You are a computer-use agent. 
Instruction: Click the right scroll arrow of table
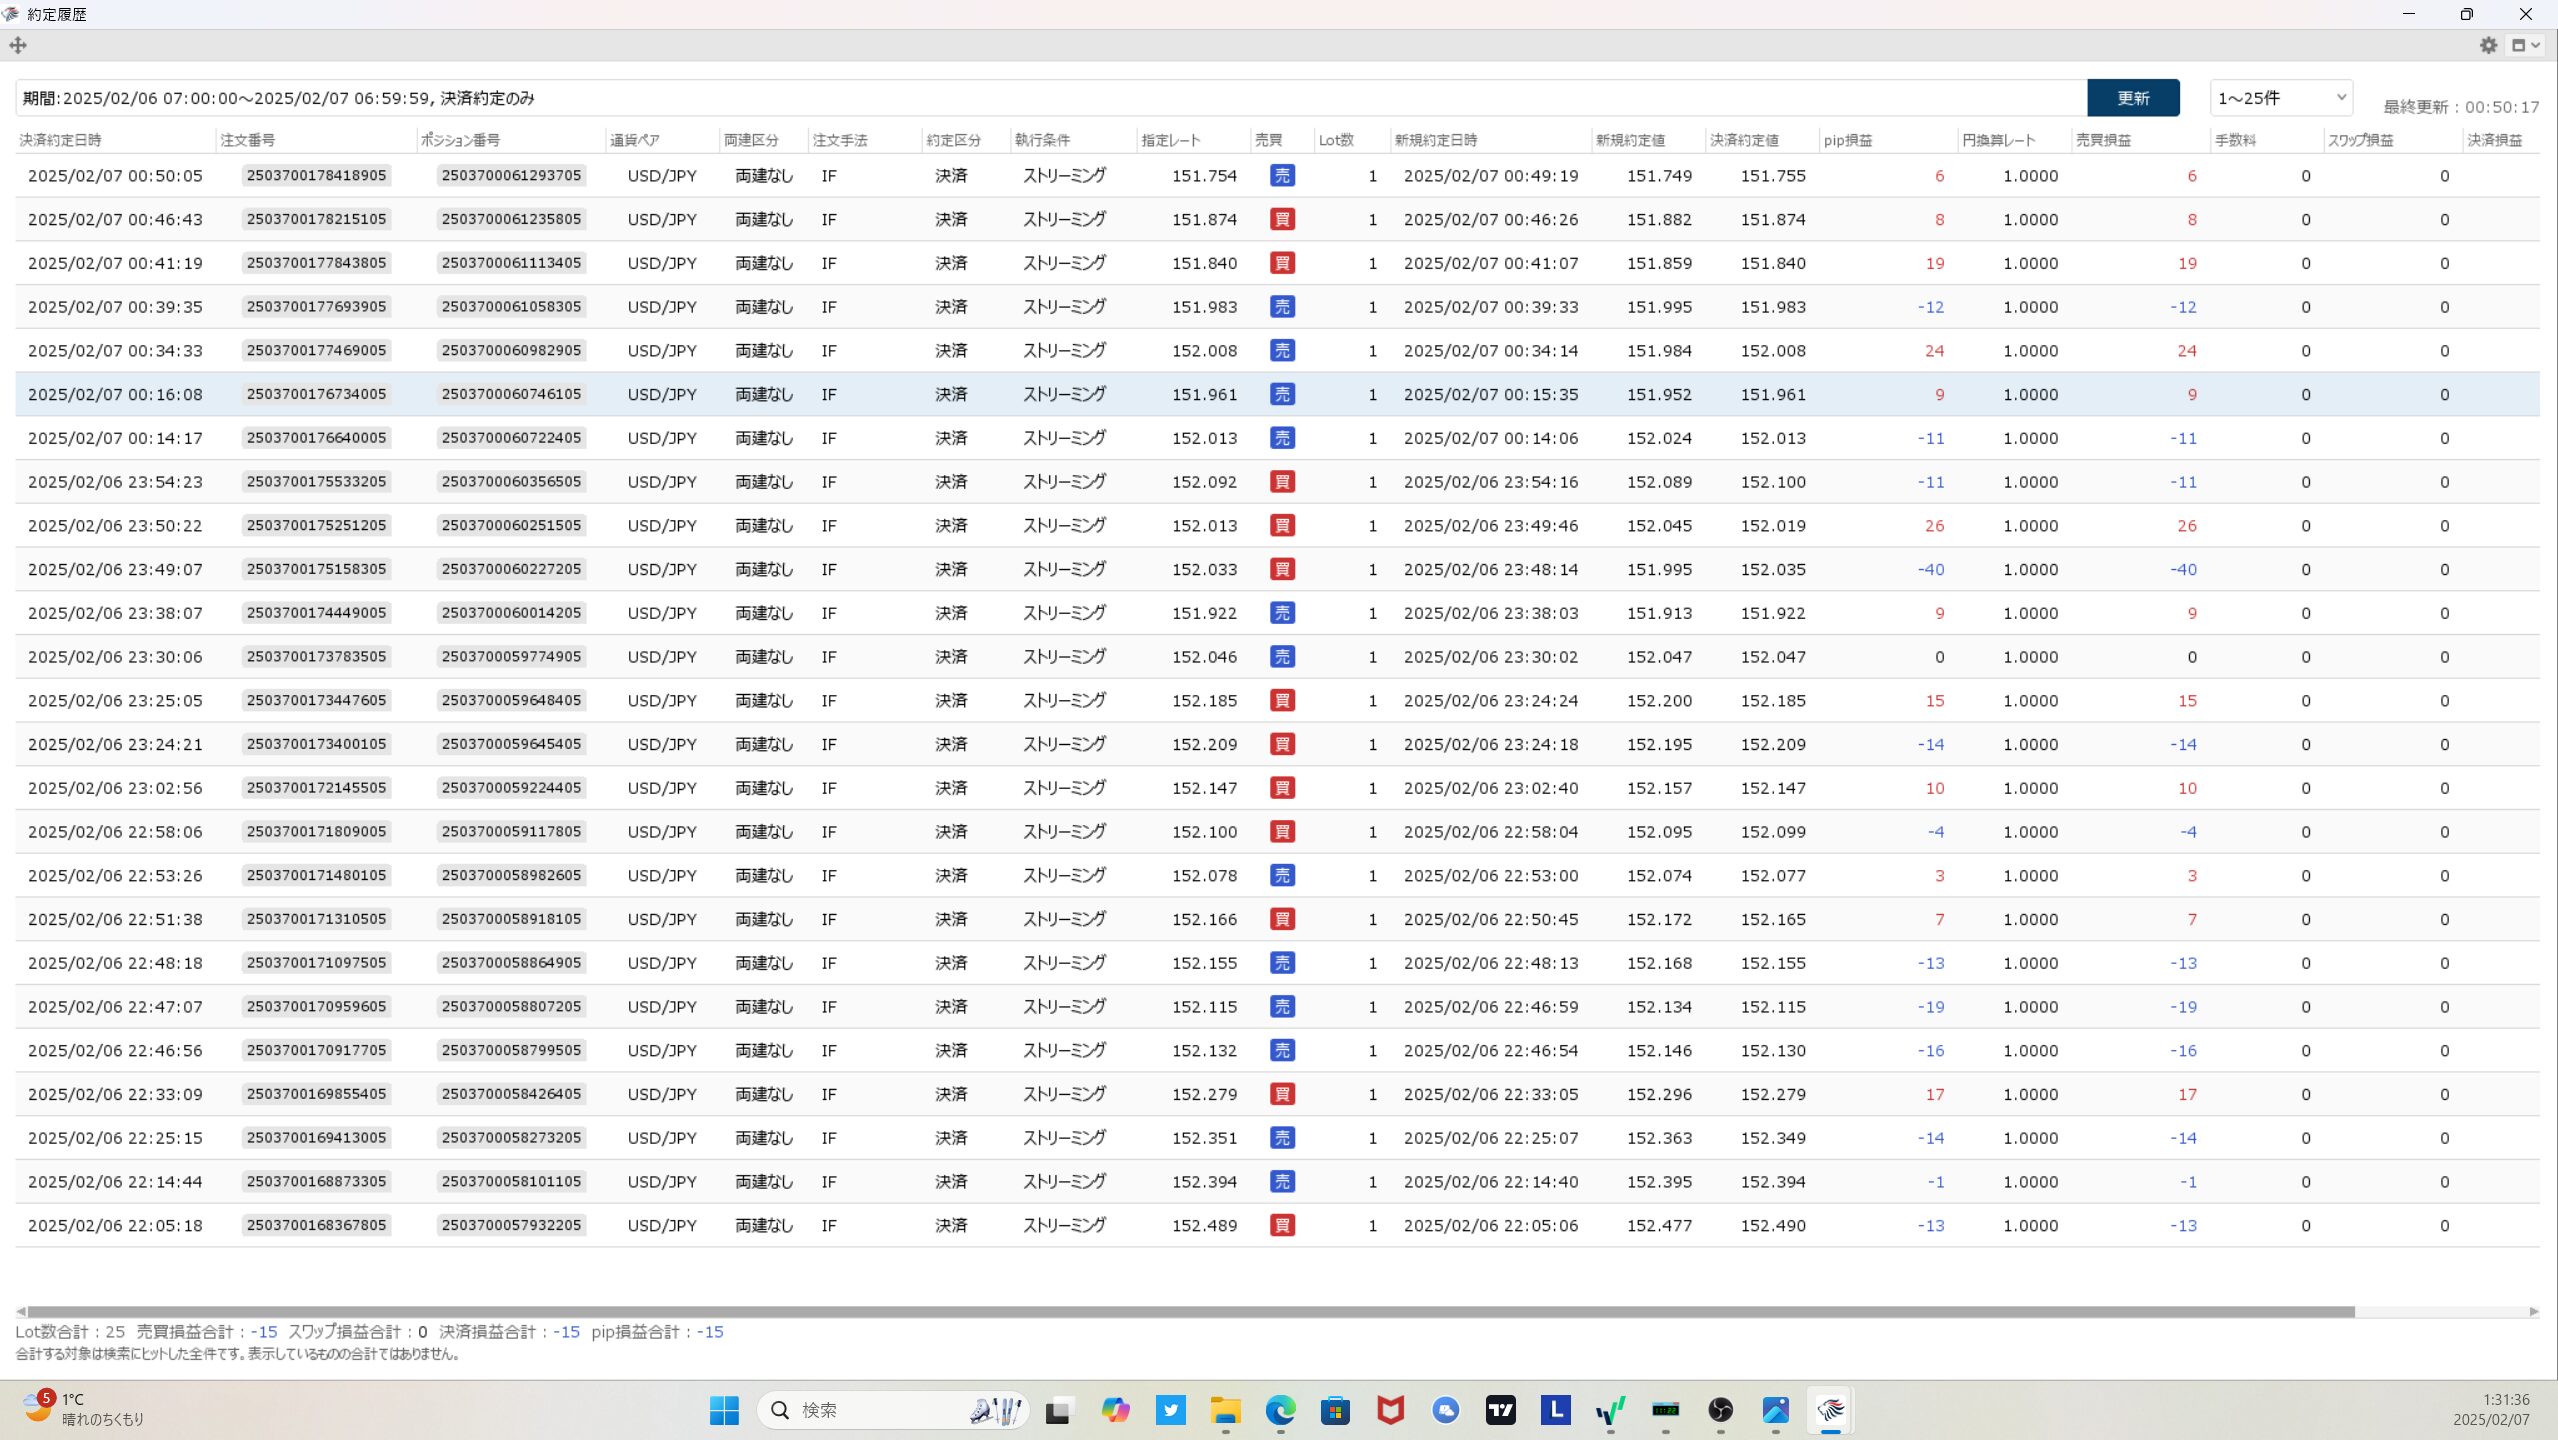point(2533,1311)
